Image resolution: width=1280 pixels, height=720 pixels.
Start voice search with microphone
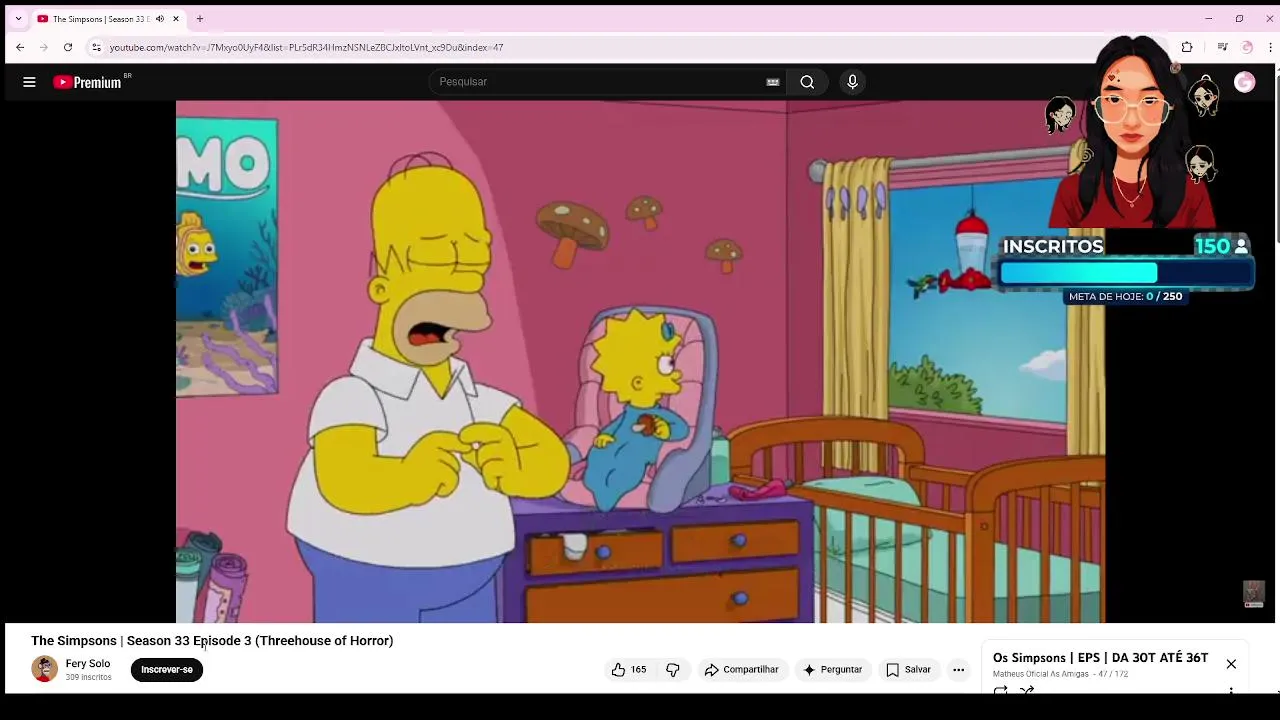click(x=852, y=82)
